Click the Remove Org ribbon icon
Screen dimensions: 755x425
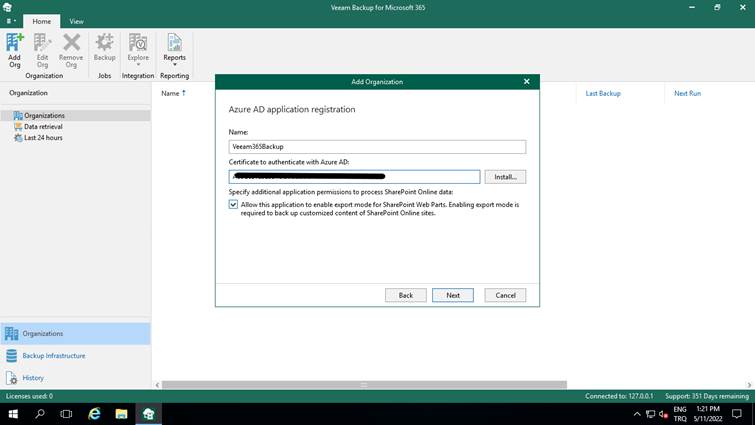pyautogui.click(x=71, y=50)
